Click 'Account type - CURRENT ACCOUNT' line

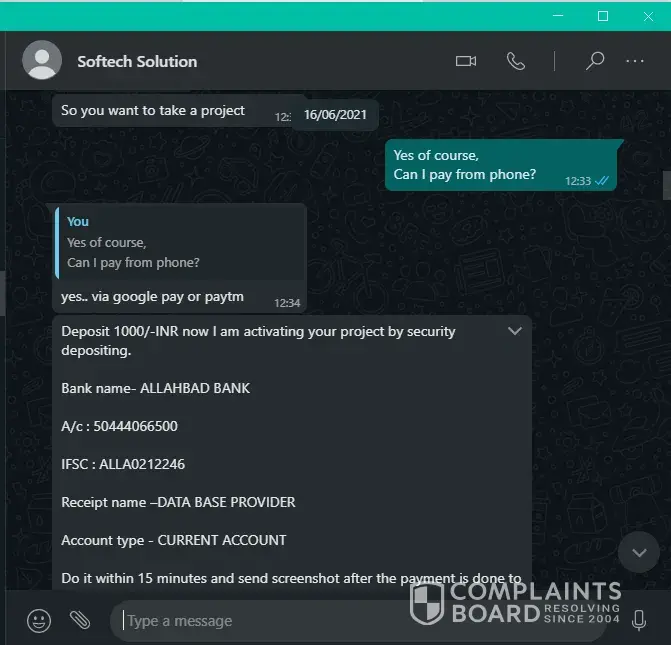pos(174,540)
